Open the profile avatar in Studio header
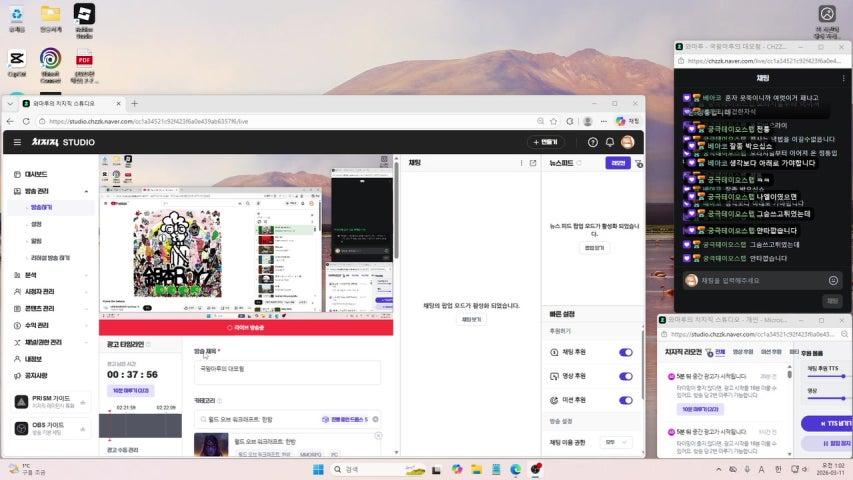This screenshot has width=853, height=480. click(x=627, y=142)
